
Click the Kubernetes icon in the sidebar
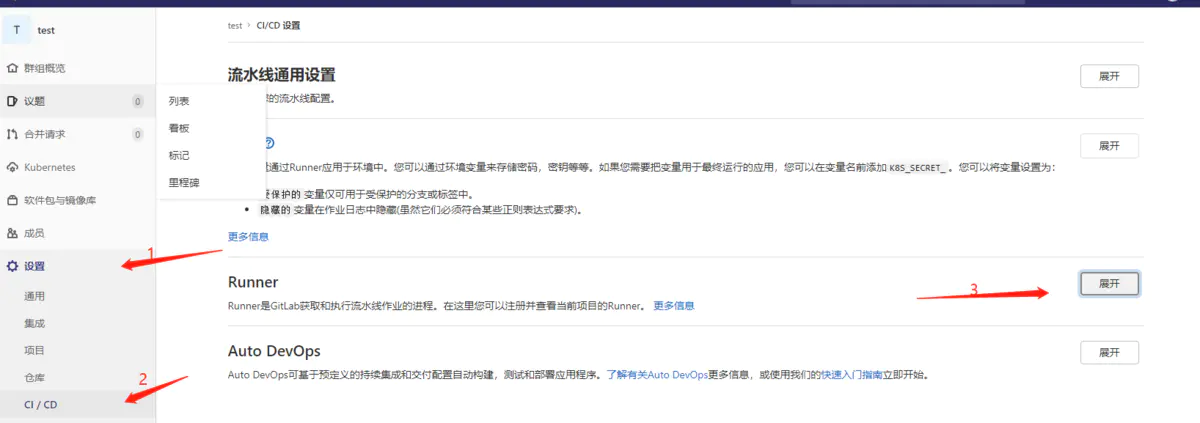pyautogui.click(x=12, y=167)
